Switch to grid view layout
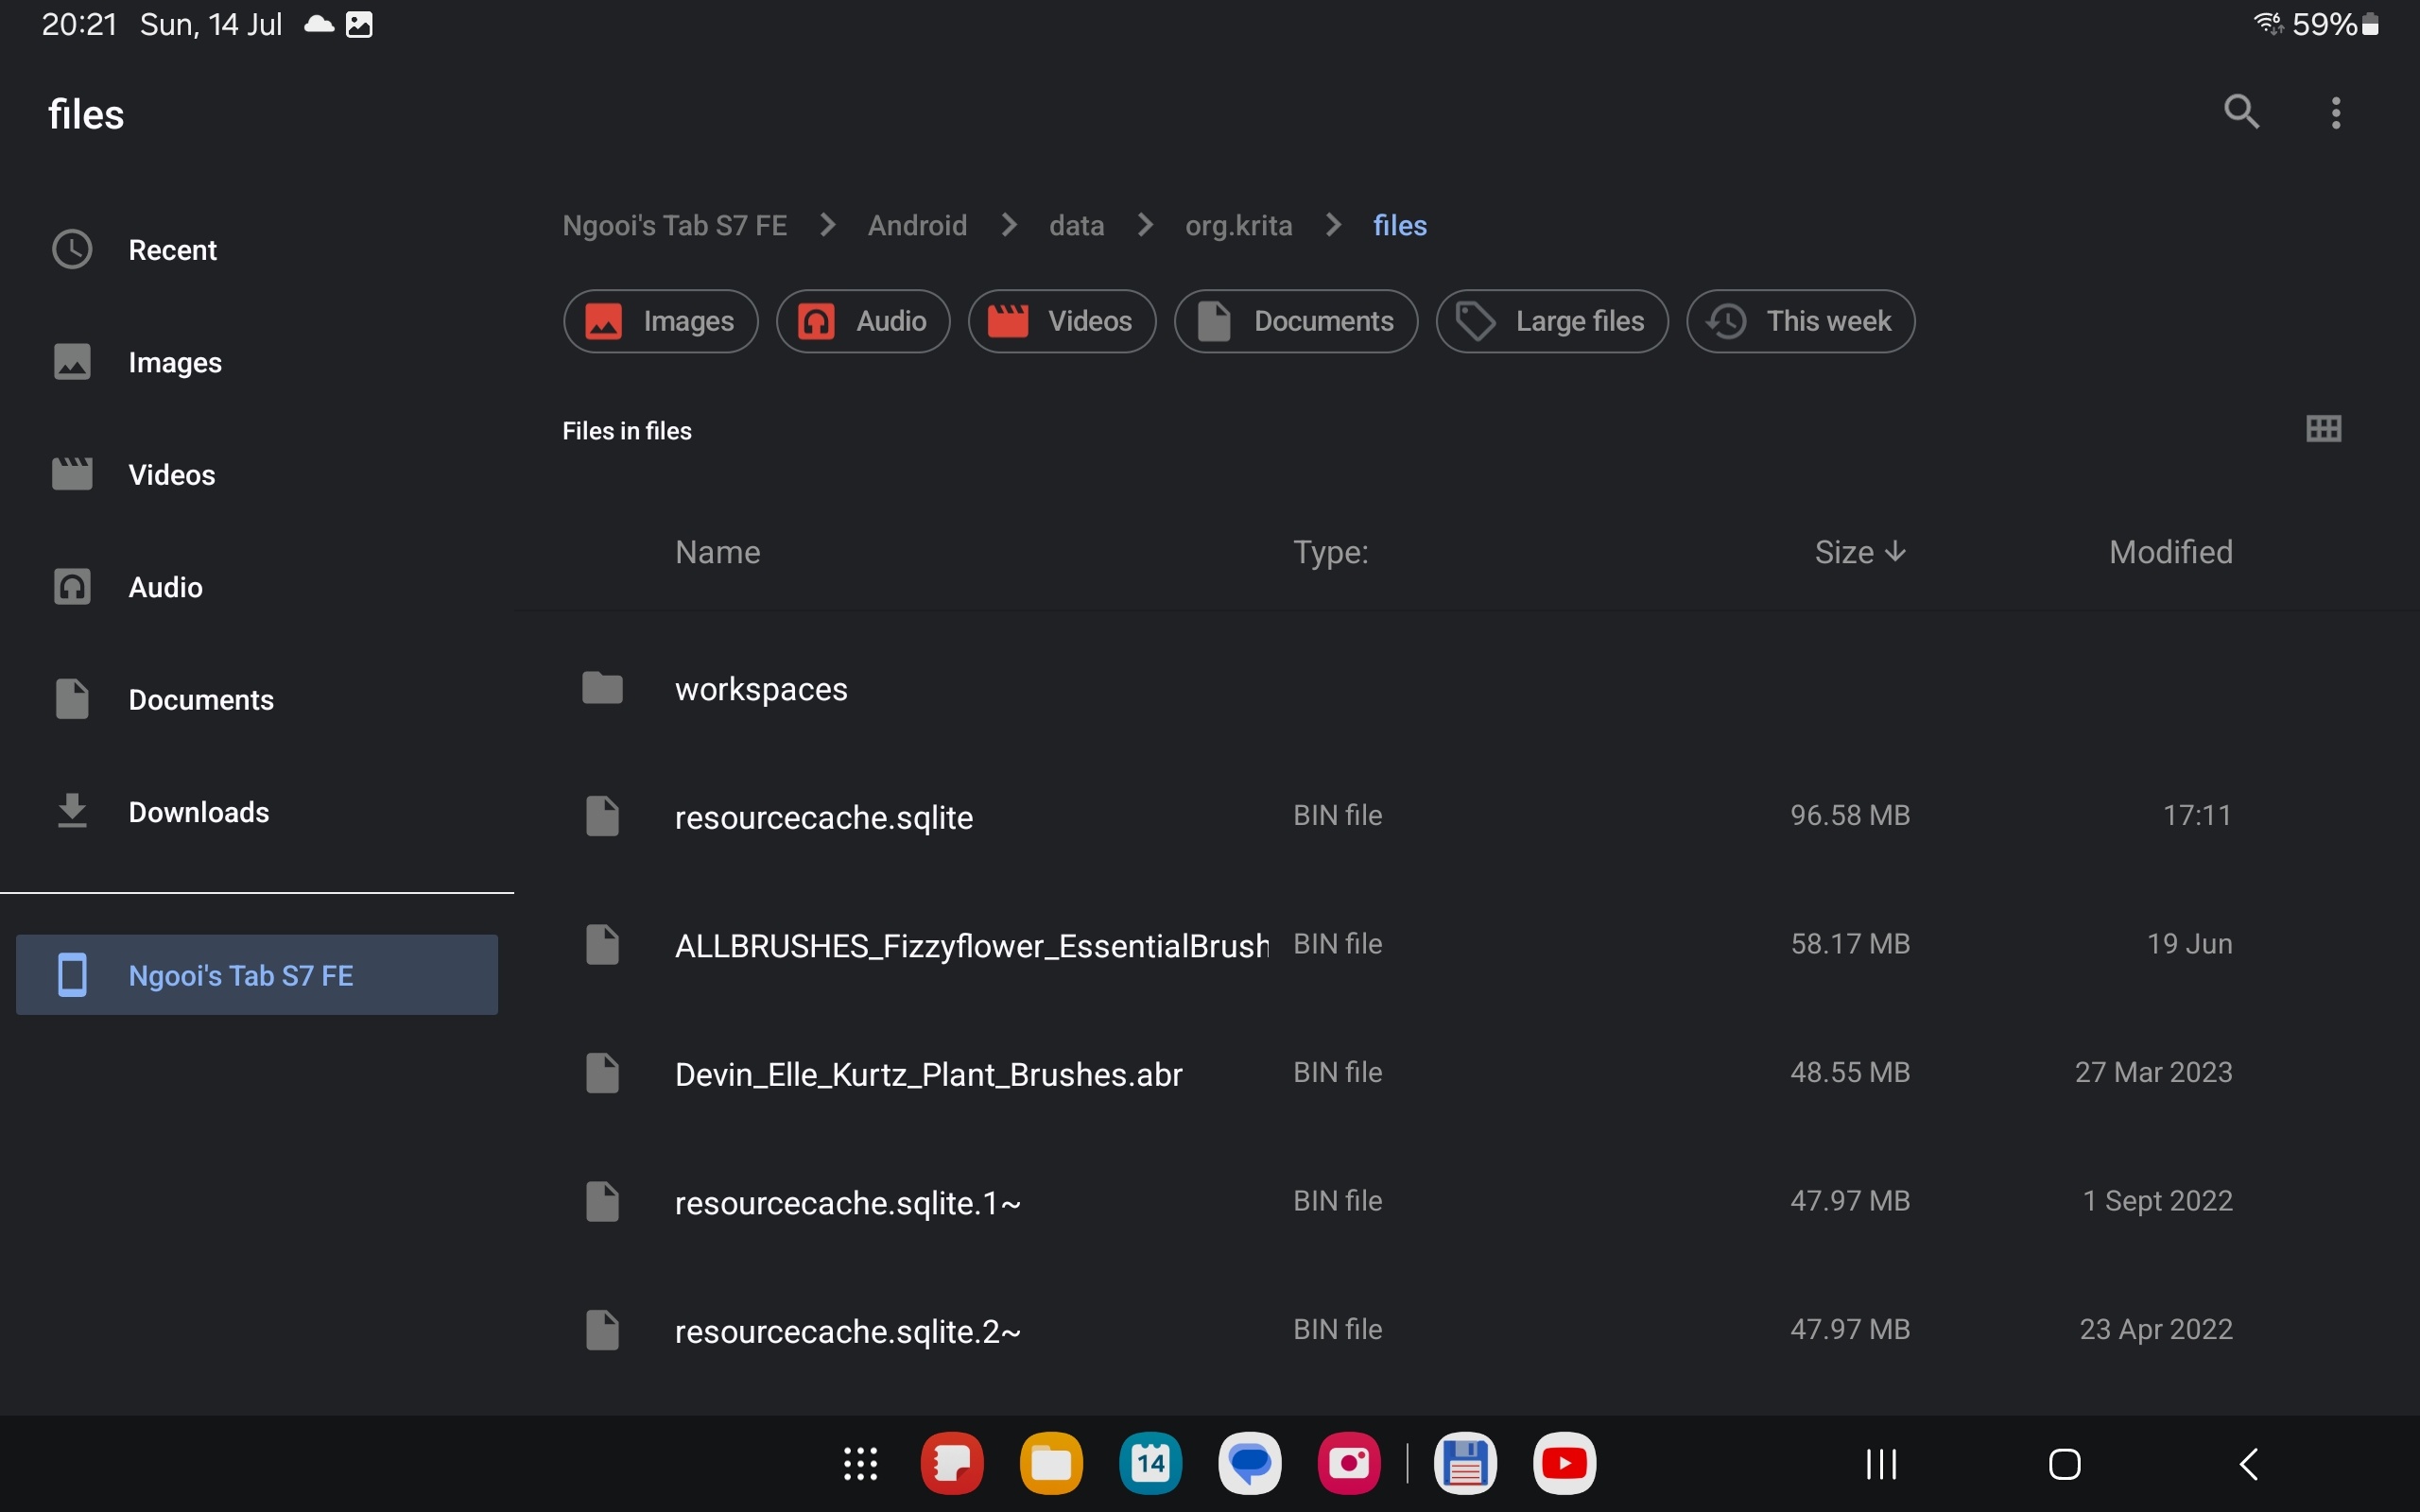 (x=2323, y=429)
